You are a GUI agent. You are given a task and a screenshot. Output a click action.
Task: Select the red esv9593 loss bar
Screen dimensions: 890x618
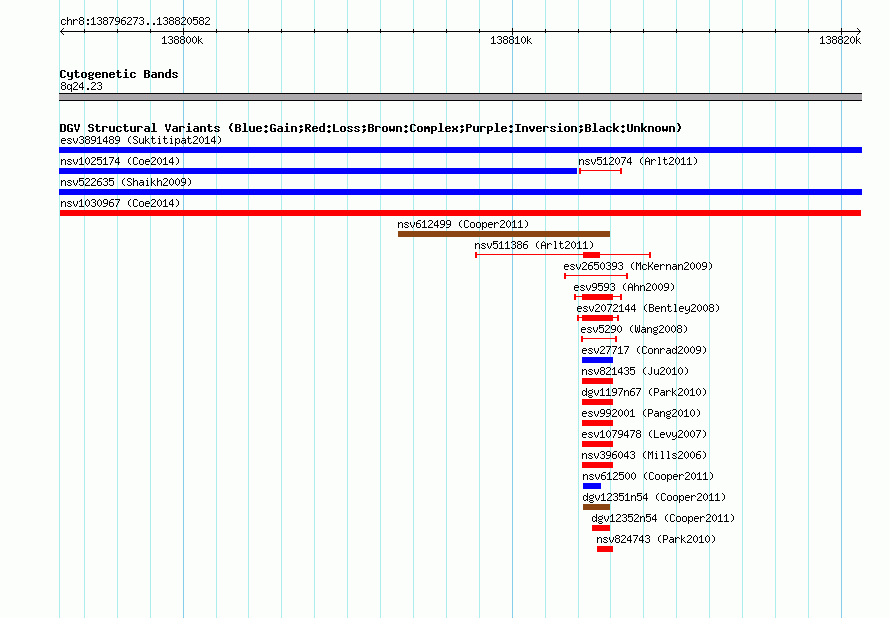598,297
